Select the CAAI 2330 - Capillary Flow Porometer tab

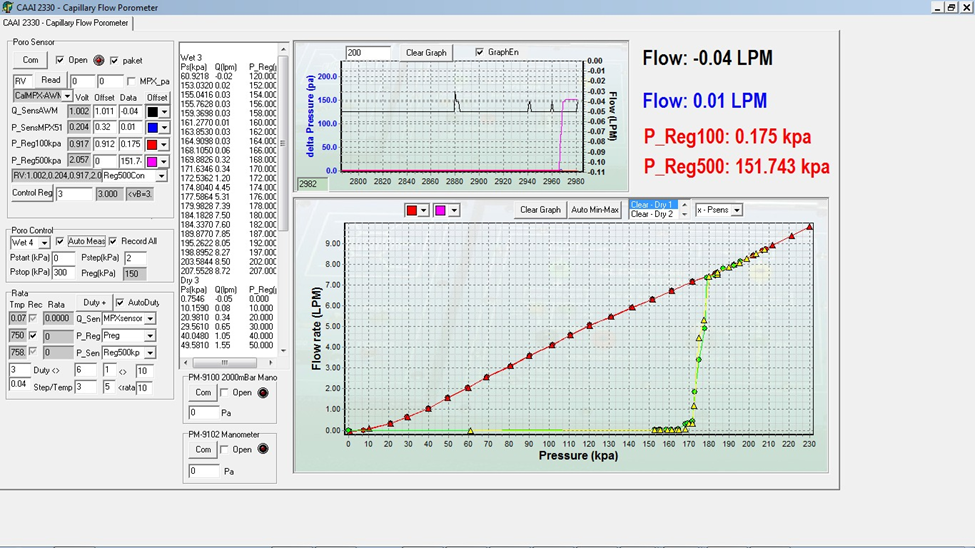[66, 23]
